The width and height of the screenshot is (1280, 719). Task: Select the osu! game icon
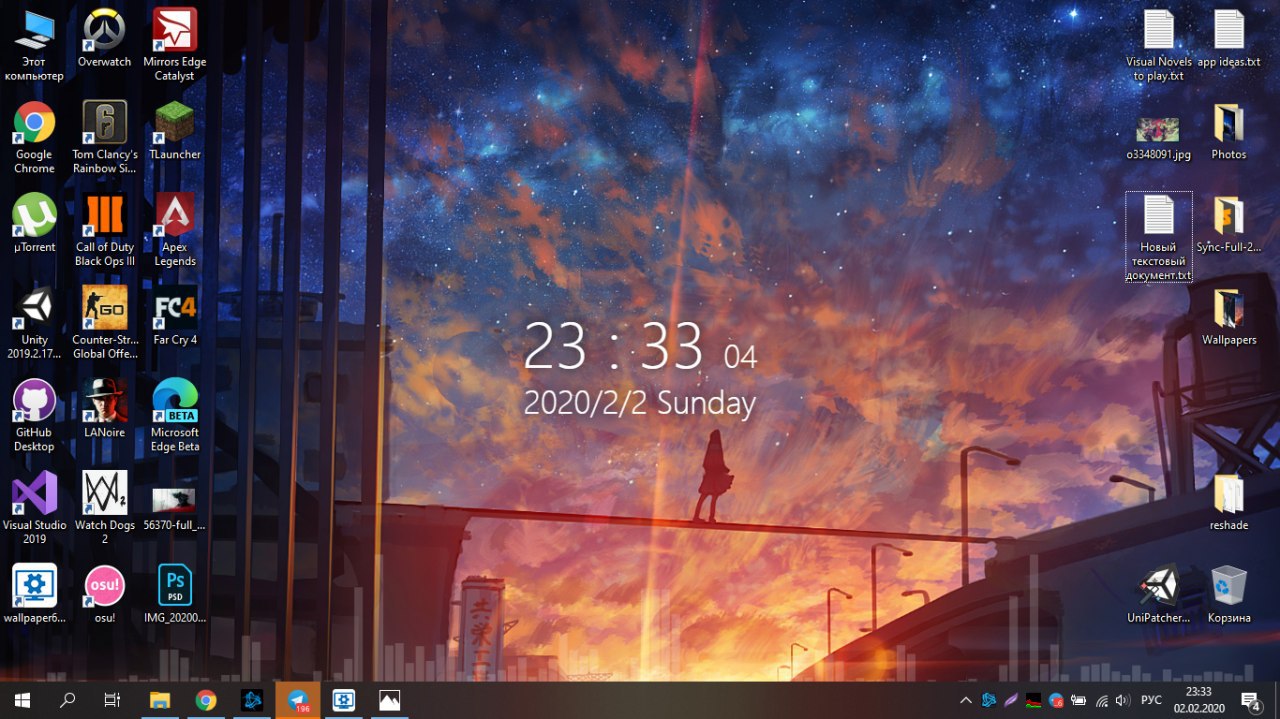click(x=104, y=594)
